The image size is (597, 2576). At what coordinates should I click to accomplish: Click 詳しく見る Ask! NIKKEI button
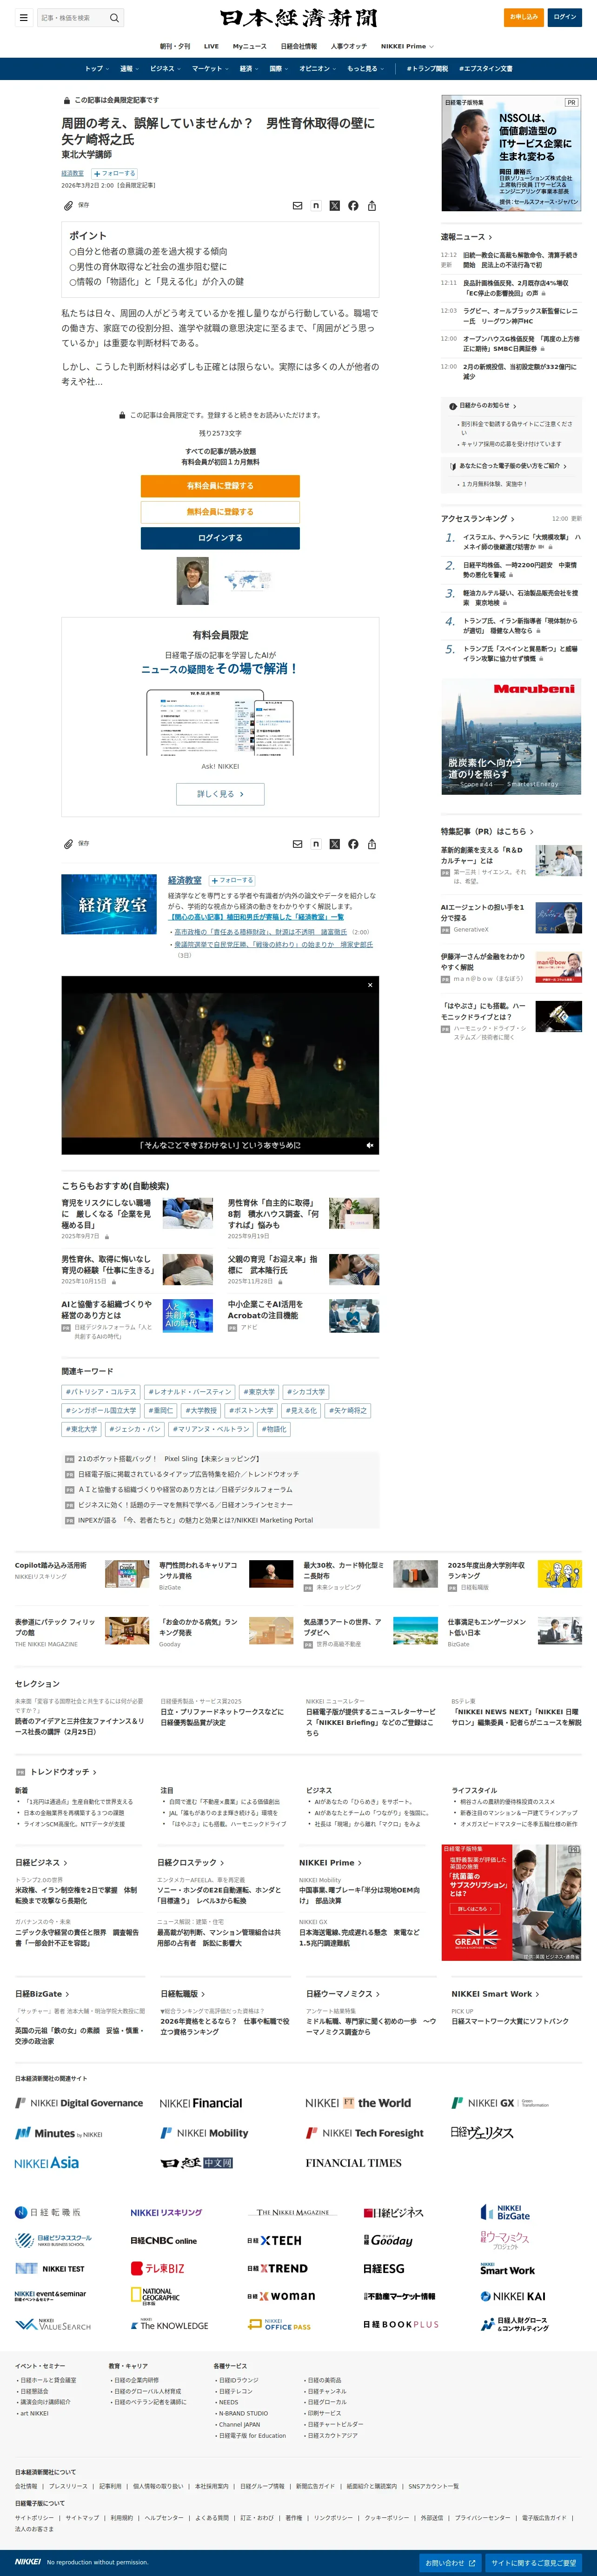click(x=220, y=794)
